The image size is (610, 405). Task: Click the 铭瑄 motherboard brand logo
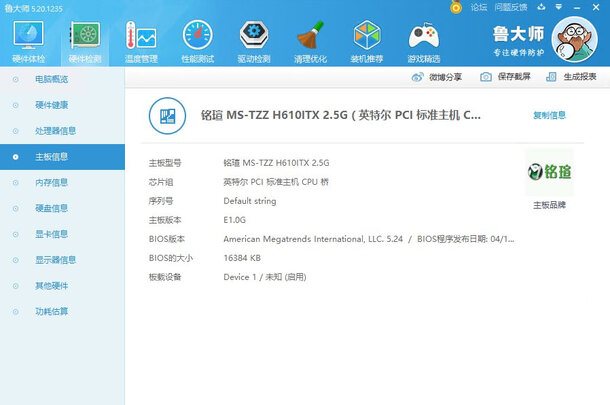(549, 172)
